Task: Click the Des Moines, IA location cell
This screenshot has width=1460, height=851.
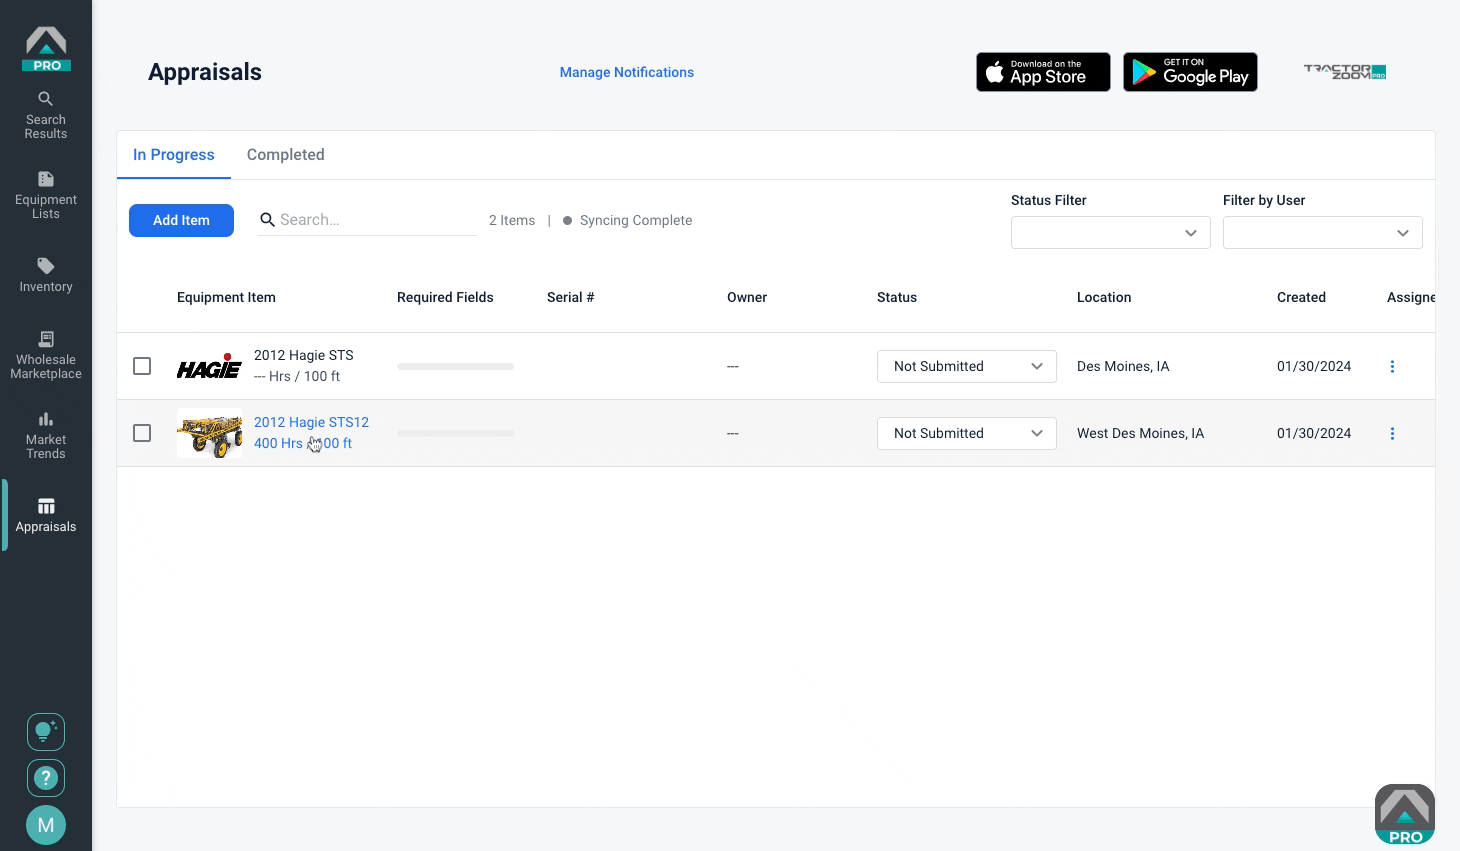Action: [x=1123, y=366]
